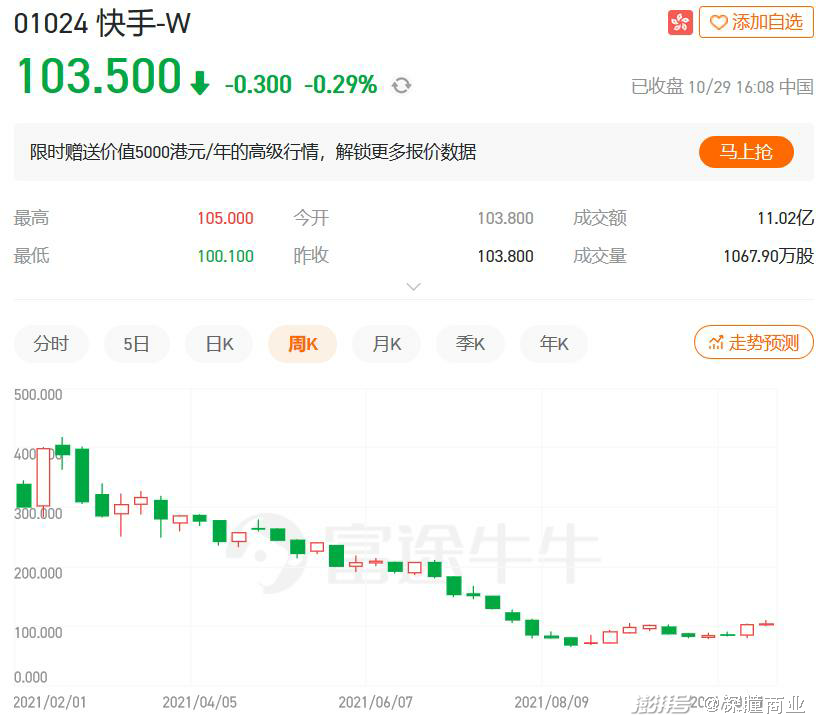Click the 成交额 value 11.02亿
The image size is (817, 721).
click(785, 218)
